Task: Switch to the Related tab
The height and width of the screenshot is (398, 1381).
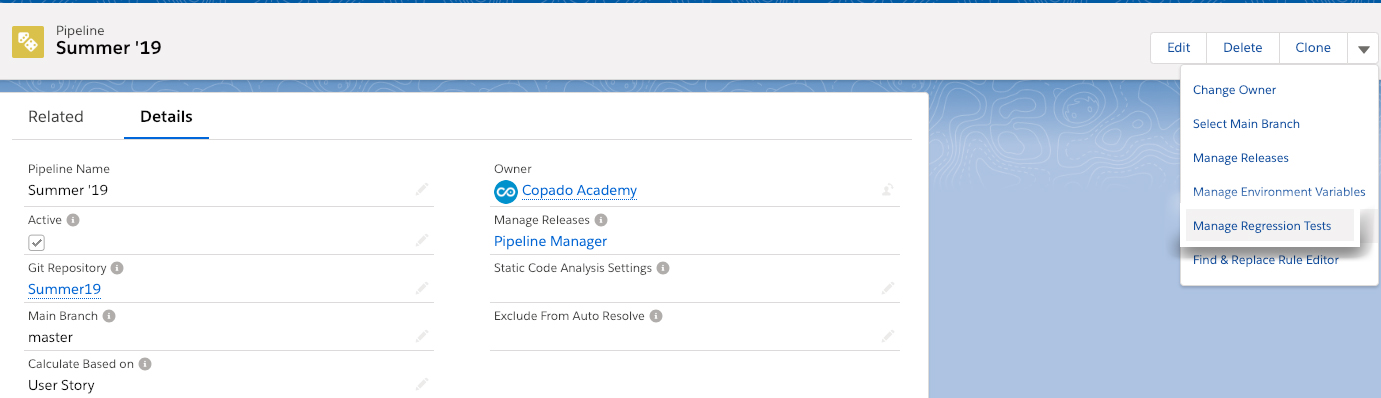Action: 56,116
